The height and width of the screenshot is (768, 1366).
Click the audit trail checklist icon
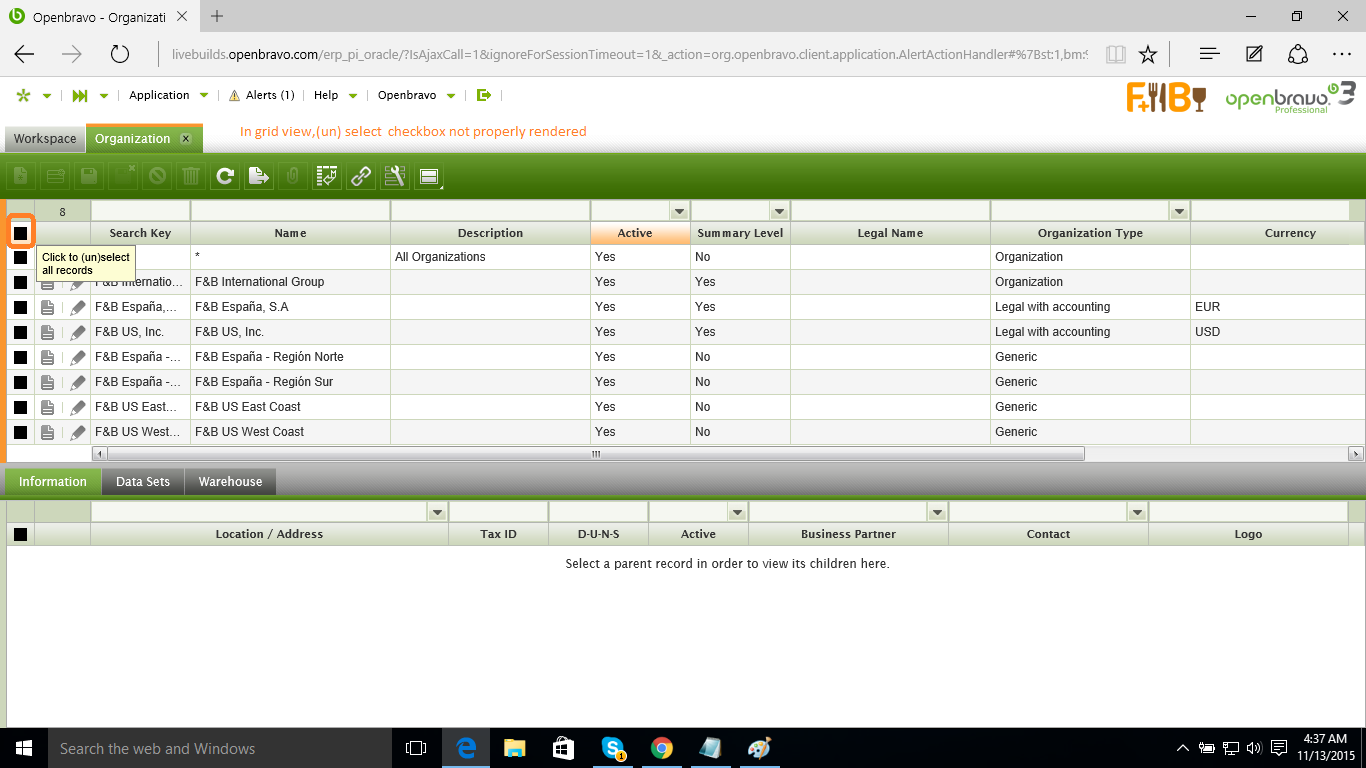pyautogui.click(x=327, y=177)
